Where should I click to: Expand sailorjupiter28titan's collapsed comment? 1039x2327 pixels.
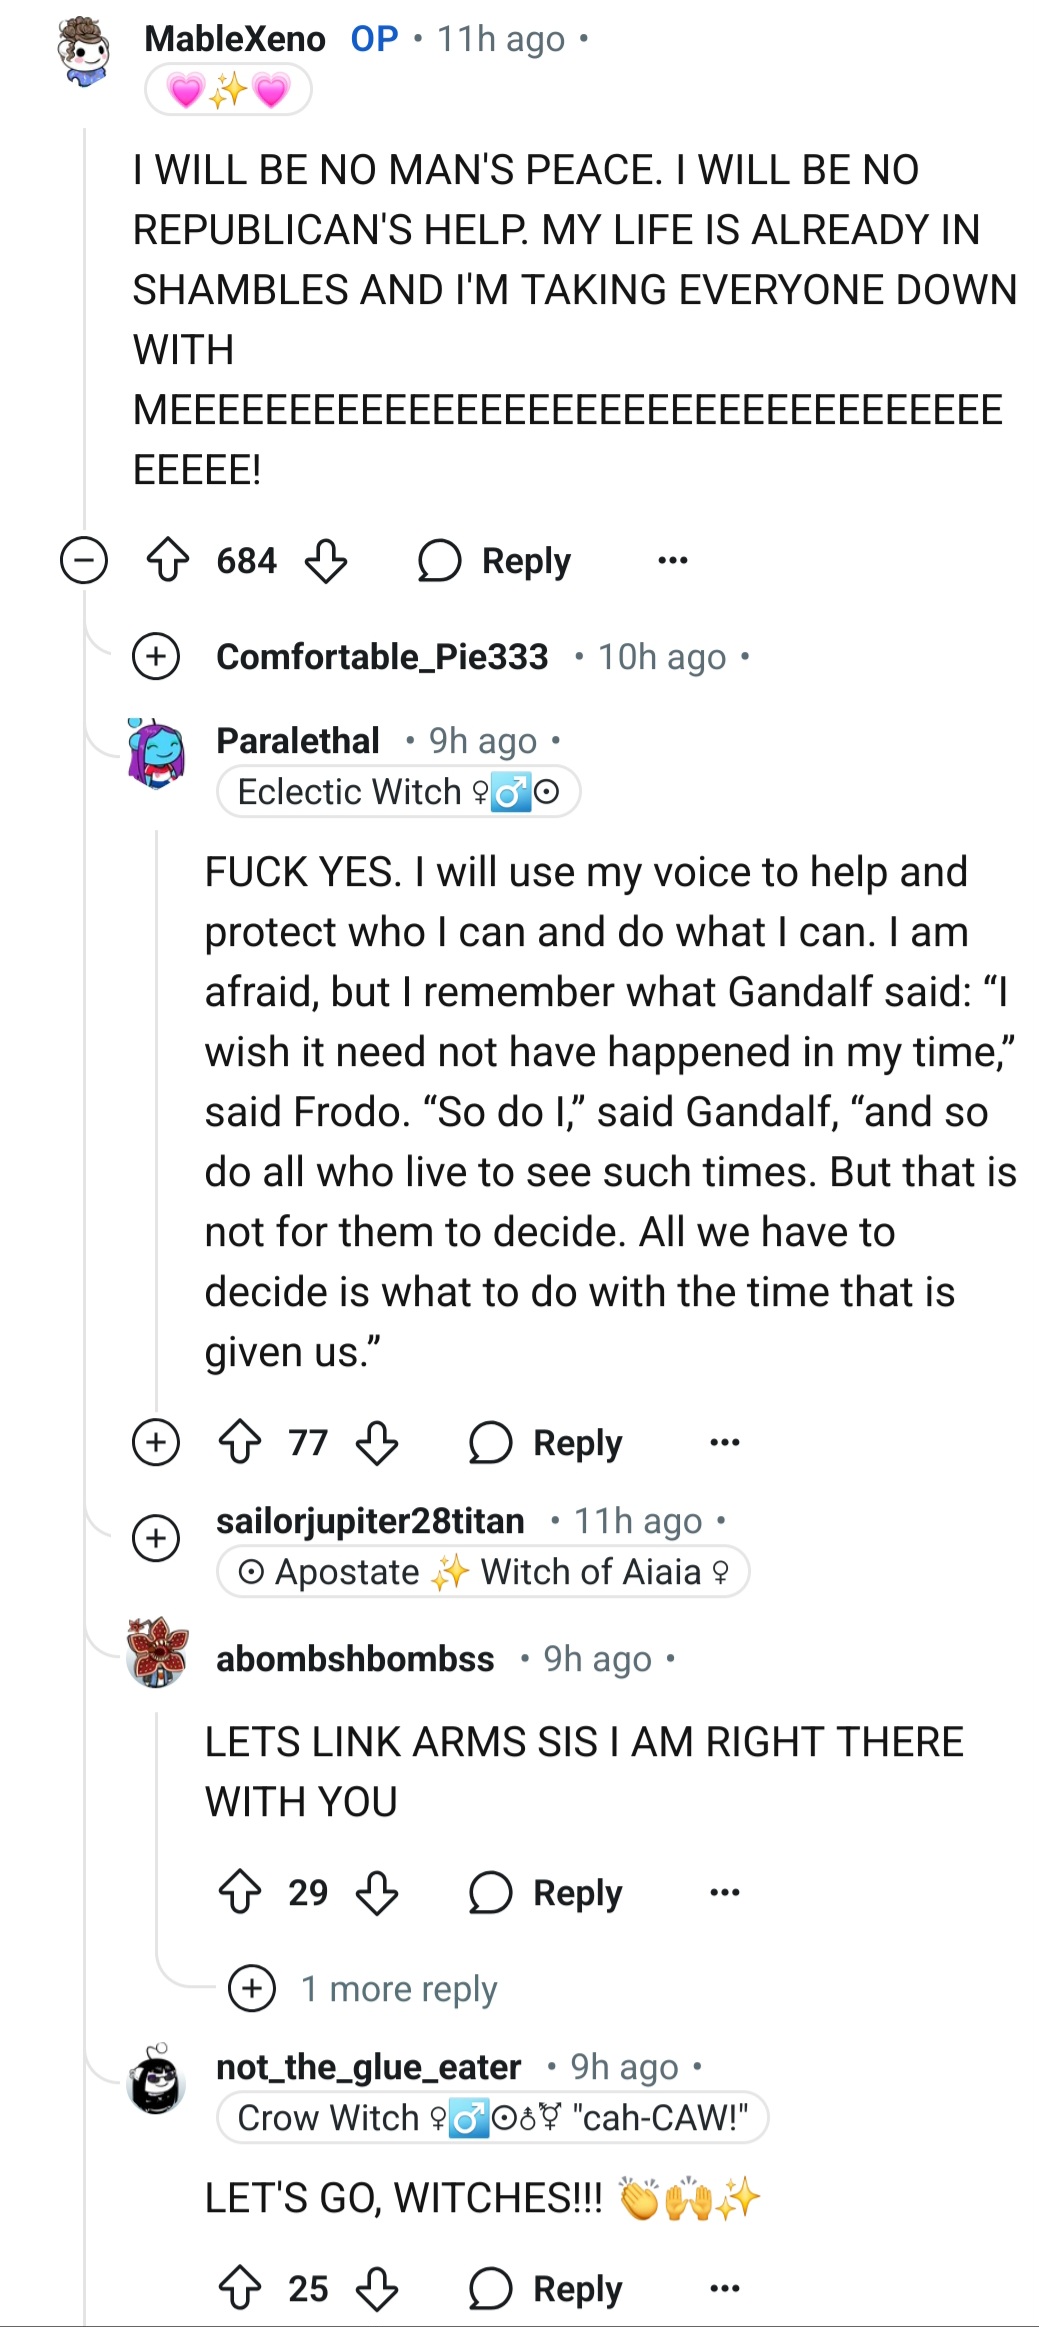(x=156, y=1538)
